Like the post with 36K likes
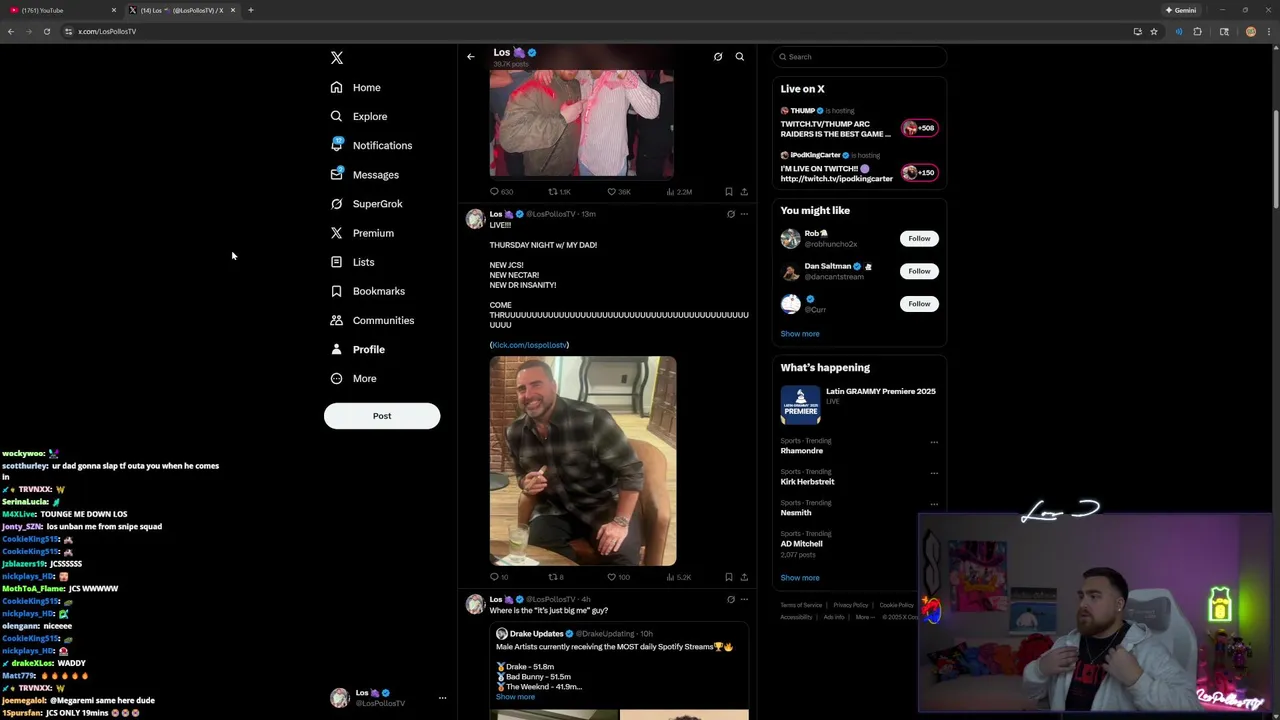The width and height of the screenshot is (1280, 720). pyautogui.click(x=611, y=191)
